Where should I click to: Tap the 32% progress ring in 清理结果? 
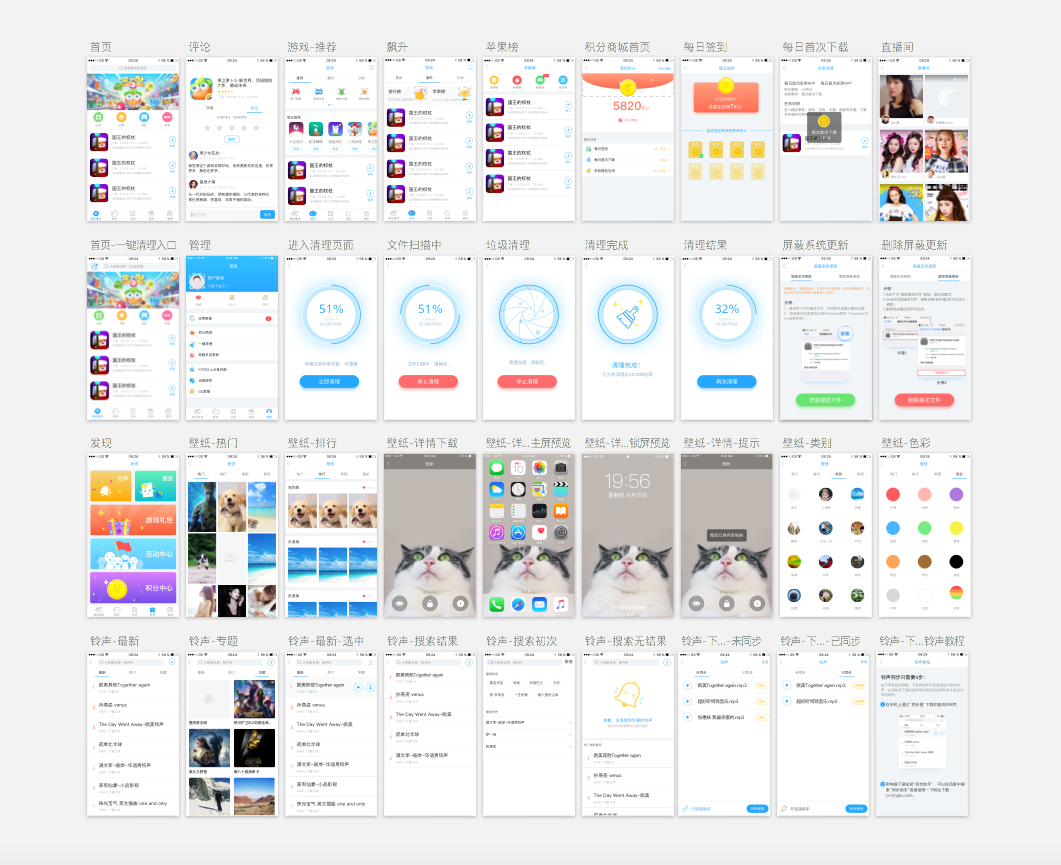pyautogui.click(x=727, y=315)
